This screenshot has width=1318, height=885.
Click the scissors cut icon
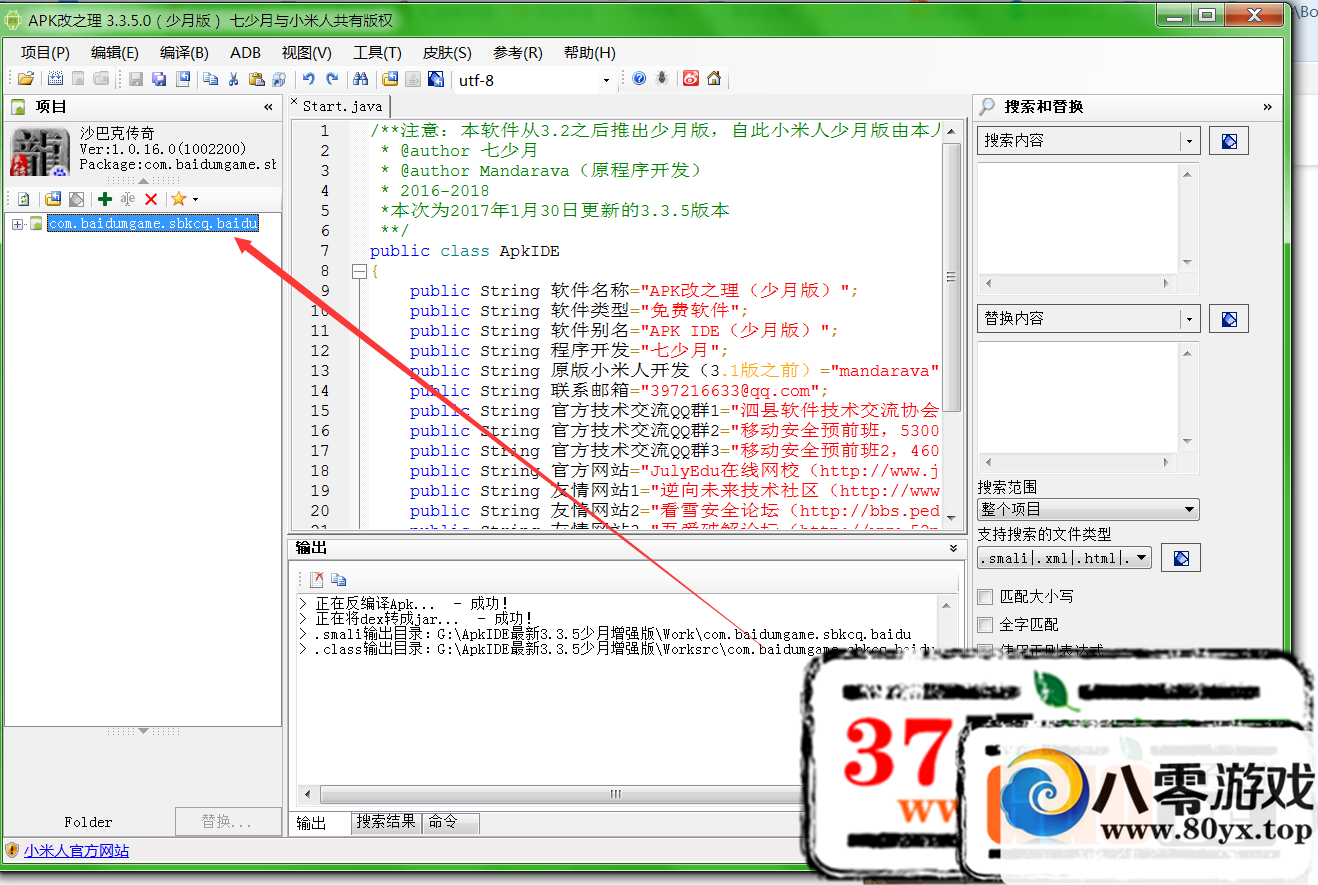(233, 79)
